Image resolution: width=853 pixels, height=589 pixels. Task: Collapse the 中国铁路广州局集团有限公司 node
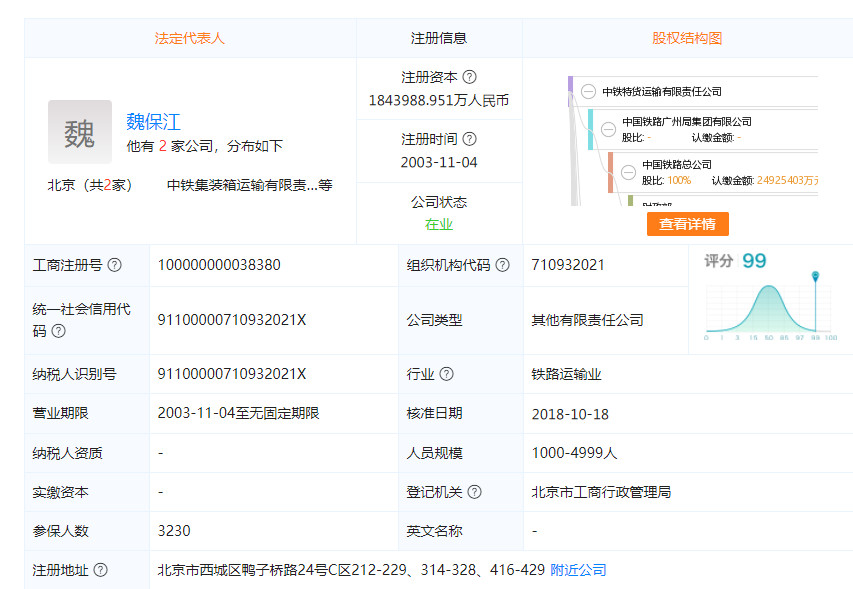608,130
